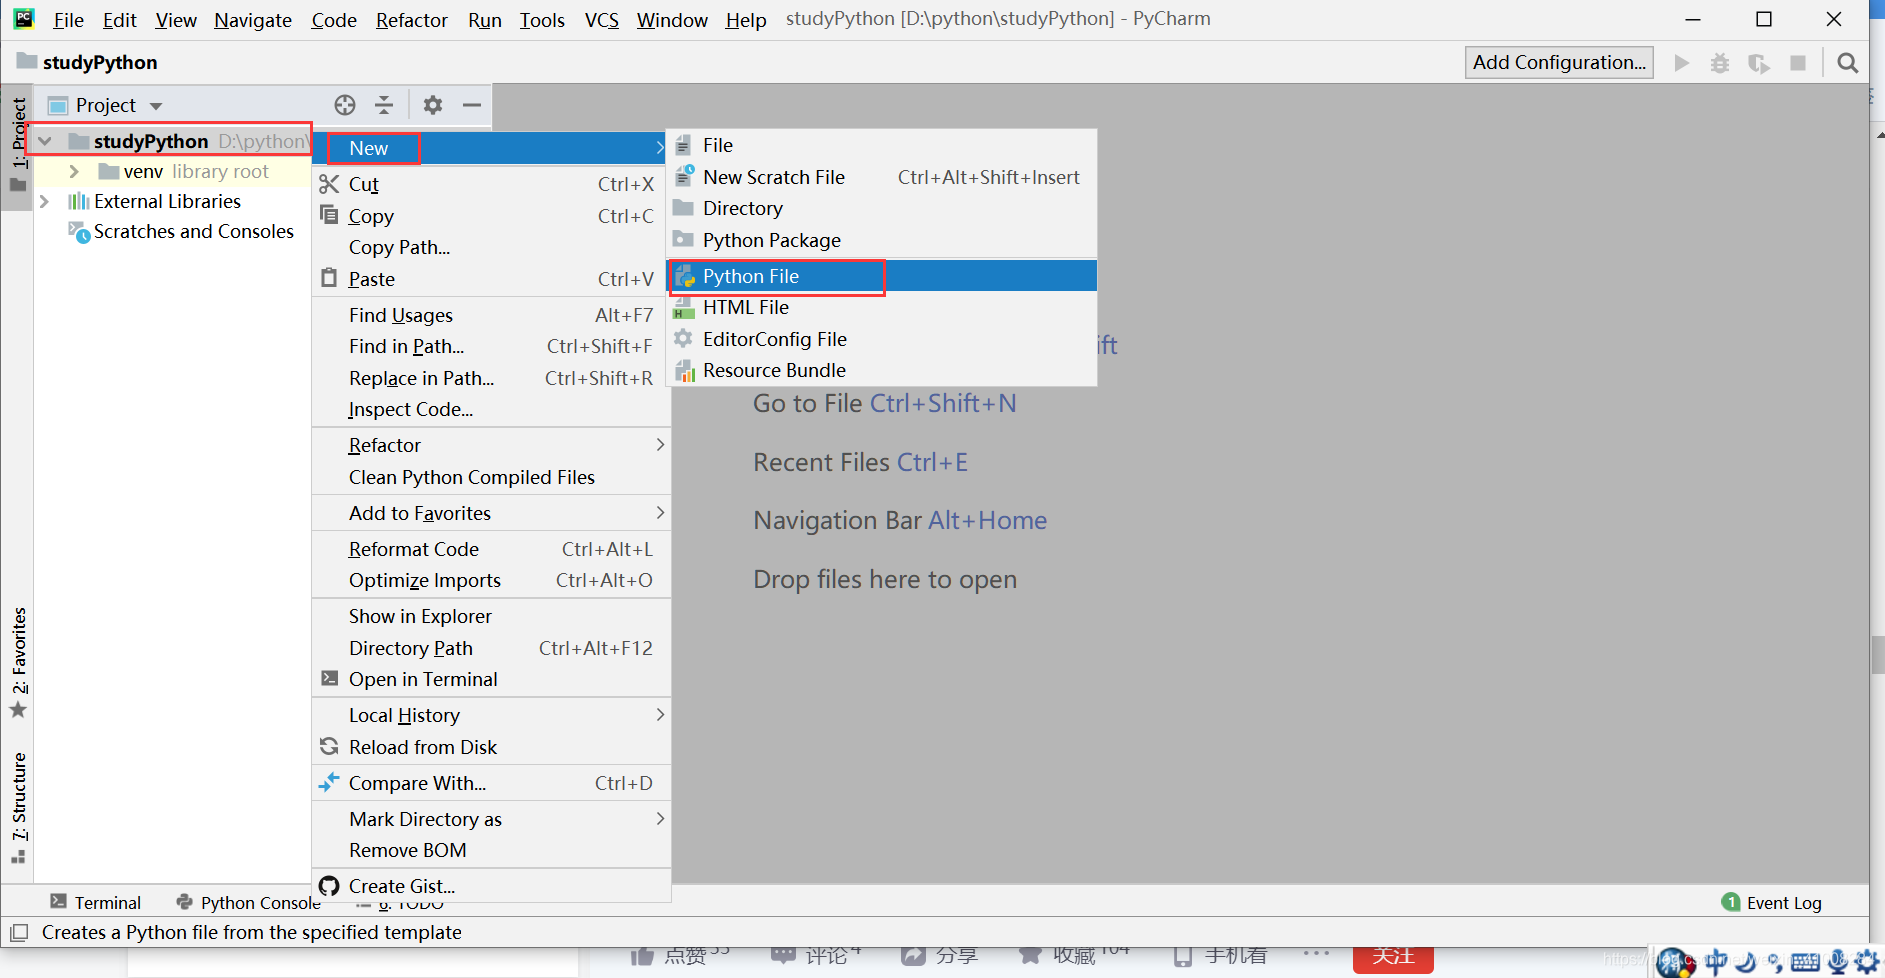Click the Python Package folder icon

tap(683, 239)
